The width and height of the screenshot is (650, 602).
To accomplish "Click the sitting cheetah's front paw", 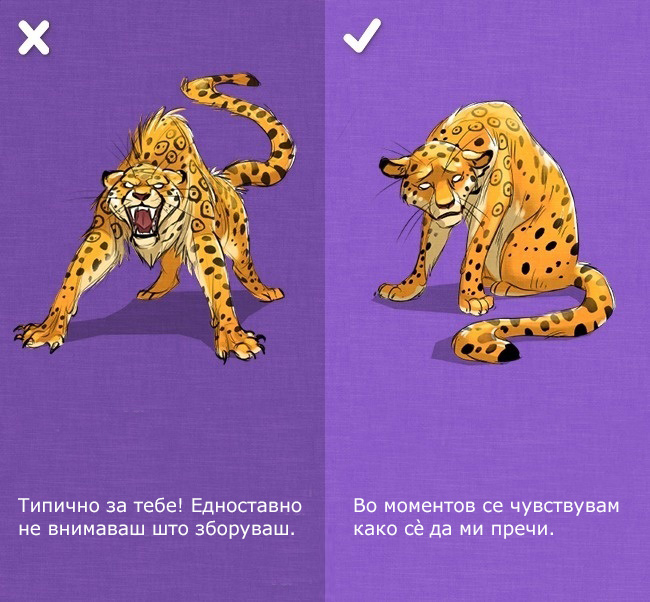I will pos(477,305).
